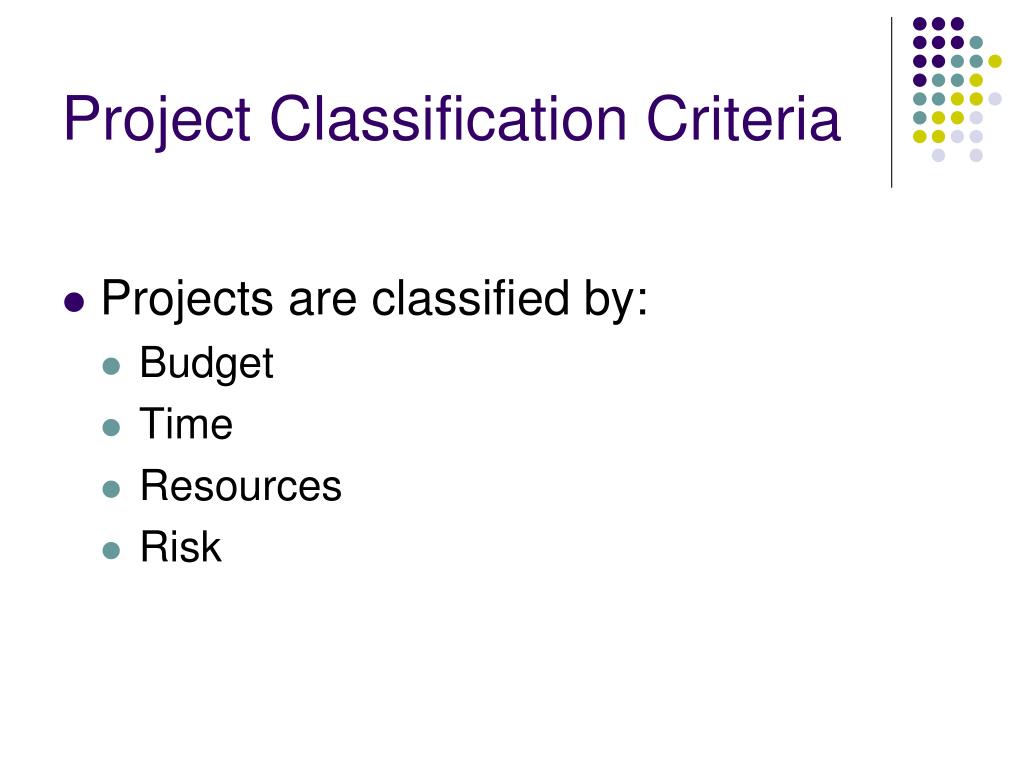
Task: Click the word 'Risk'
Action: pyautogui.click(x=181, y=547)
